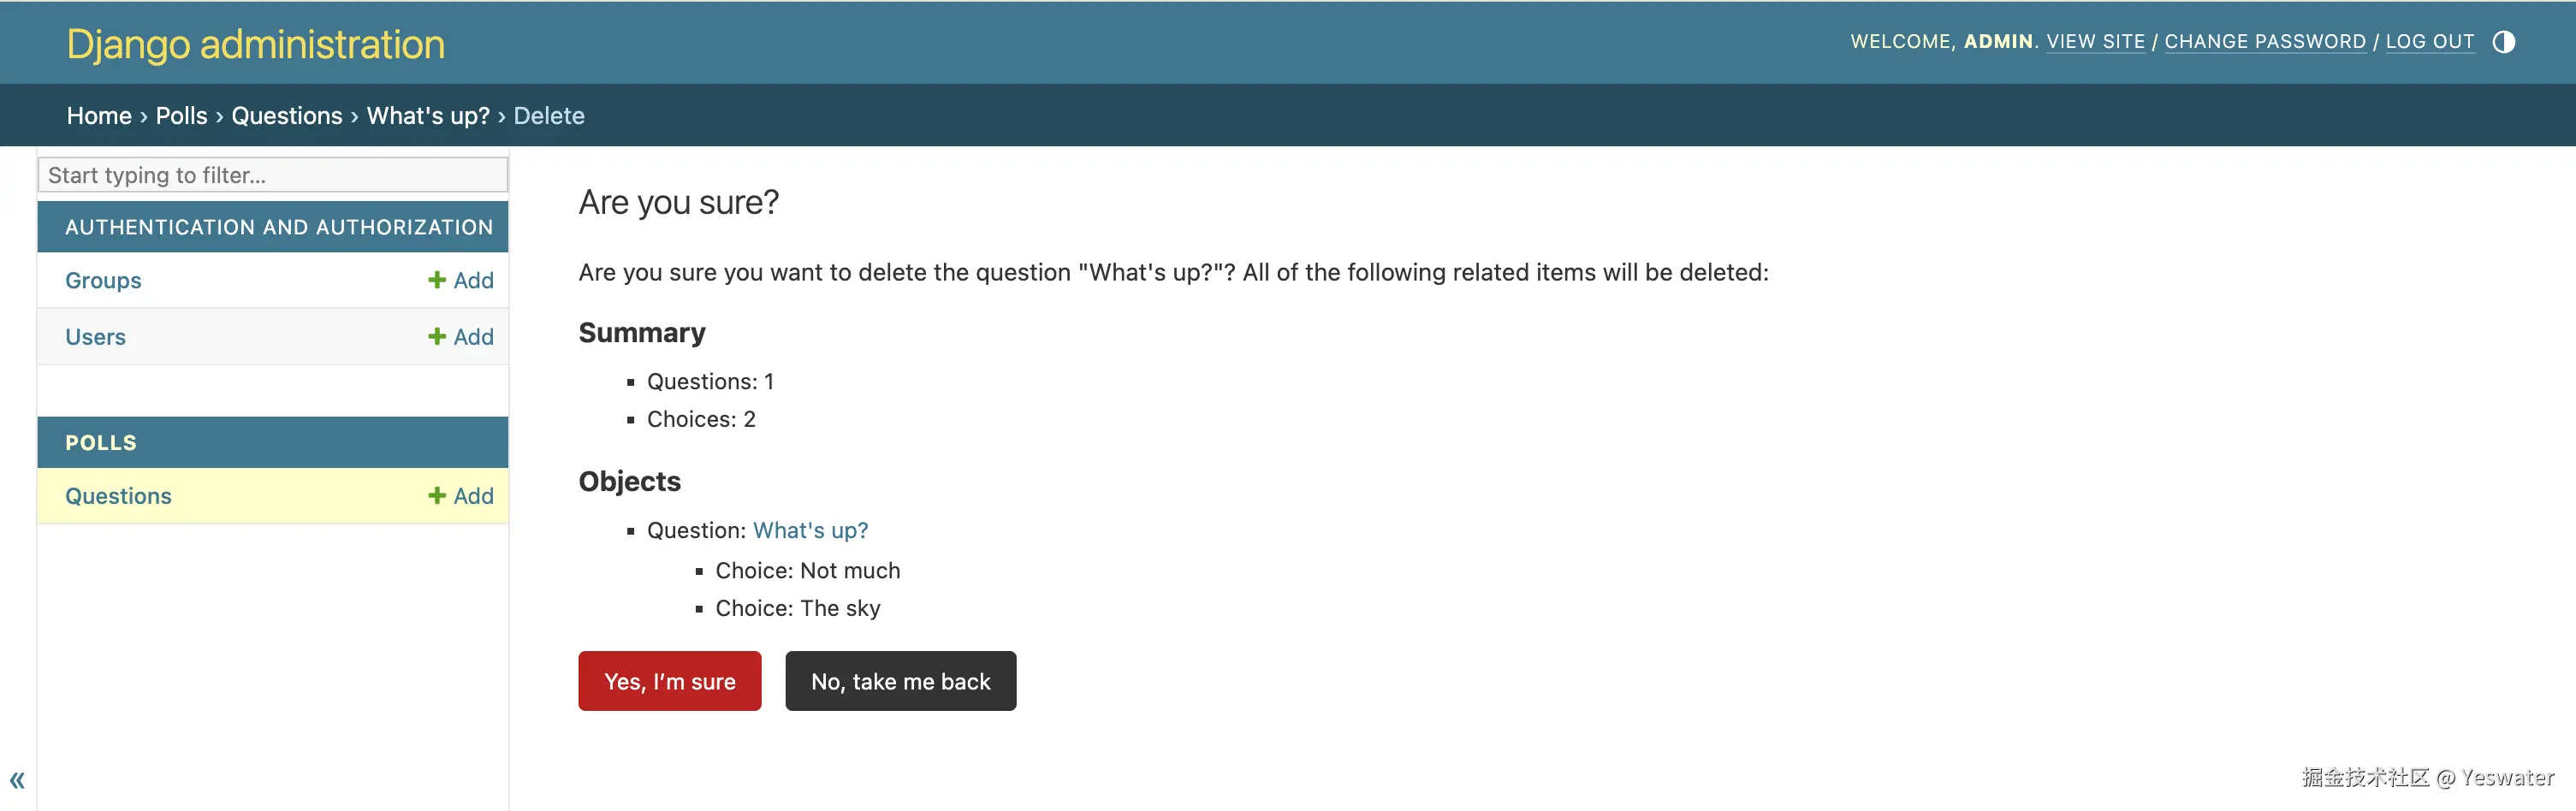Toggle the light/dark theme icon
This screenshot has width=2576, height=811.
click(2503, 42)
